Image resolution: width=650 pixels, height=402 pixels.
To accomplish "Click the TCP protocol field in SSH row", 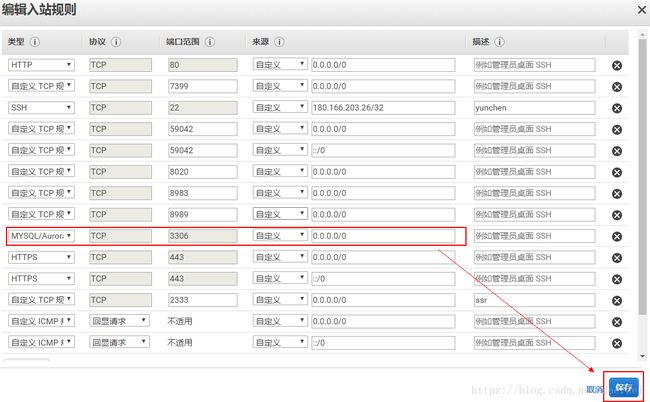I will (121, 107).
